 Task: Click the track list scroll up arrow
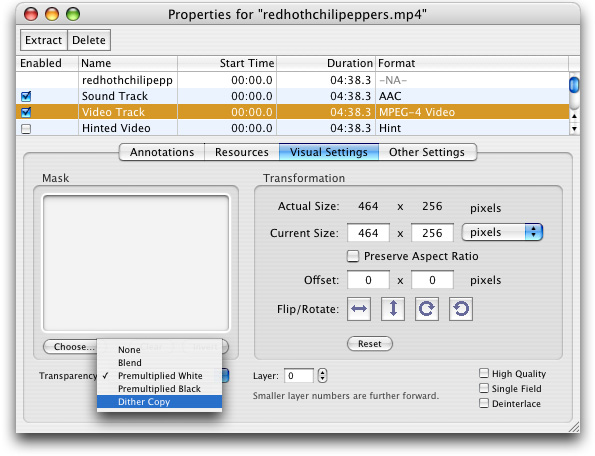tap(574, 116)
